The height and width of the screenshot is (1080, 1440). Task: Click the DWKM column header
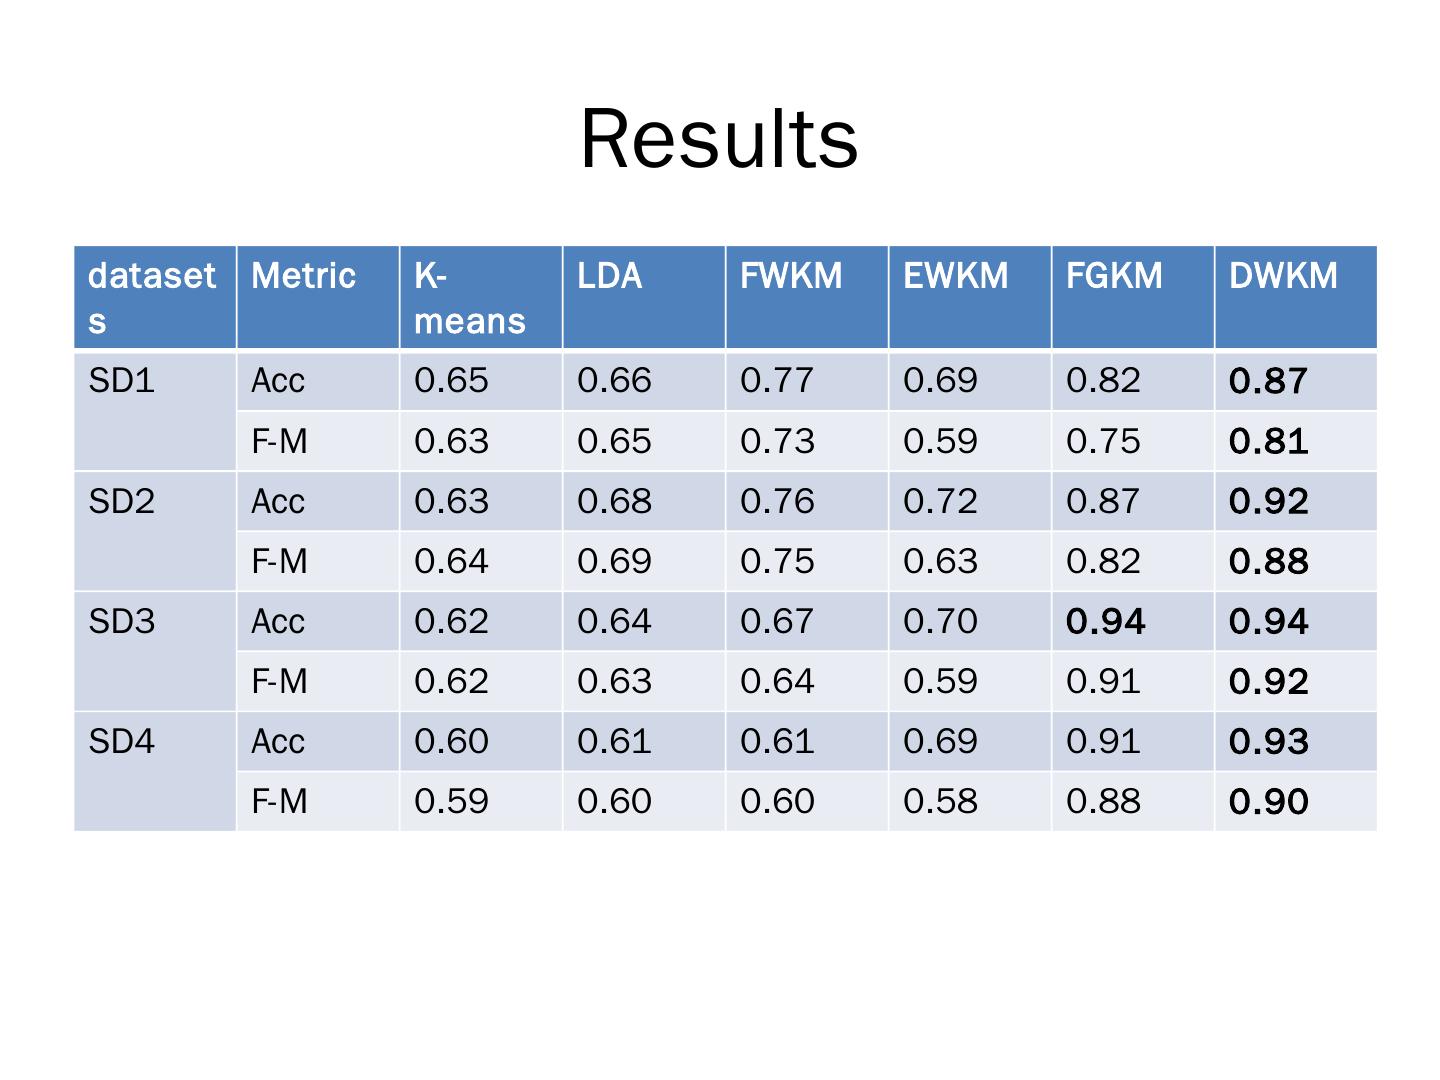(x=1283, y=276)
